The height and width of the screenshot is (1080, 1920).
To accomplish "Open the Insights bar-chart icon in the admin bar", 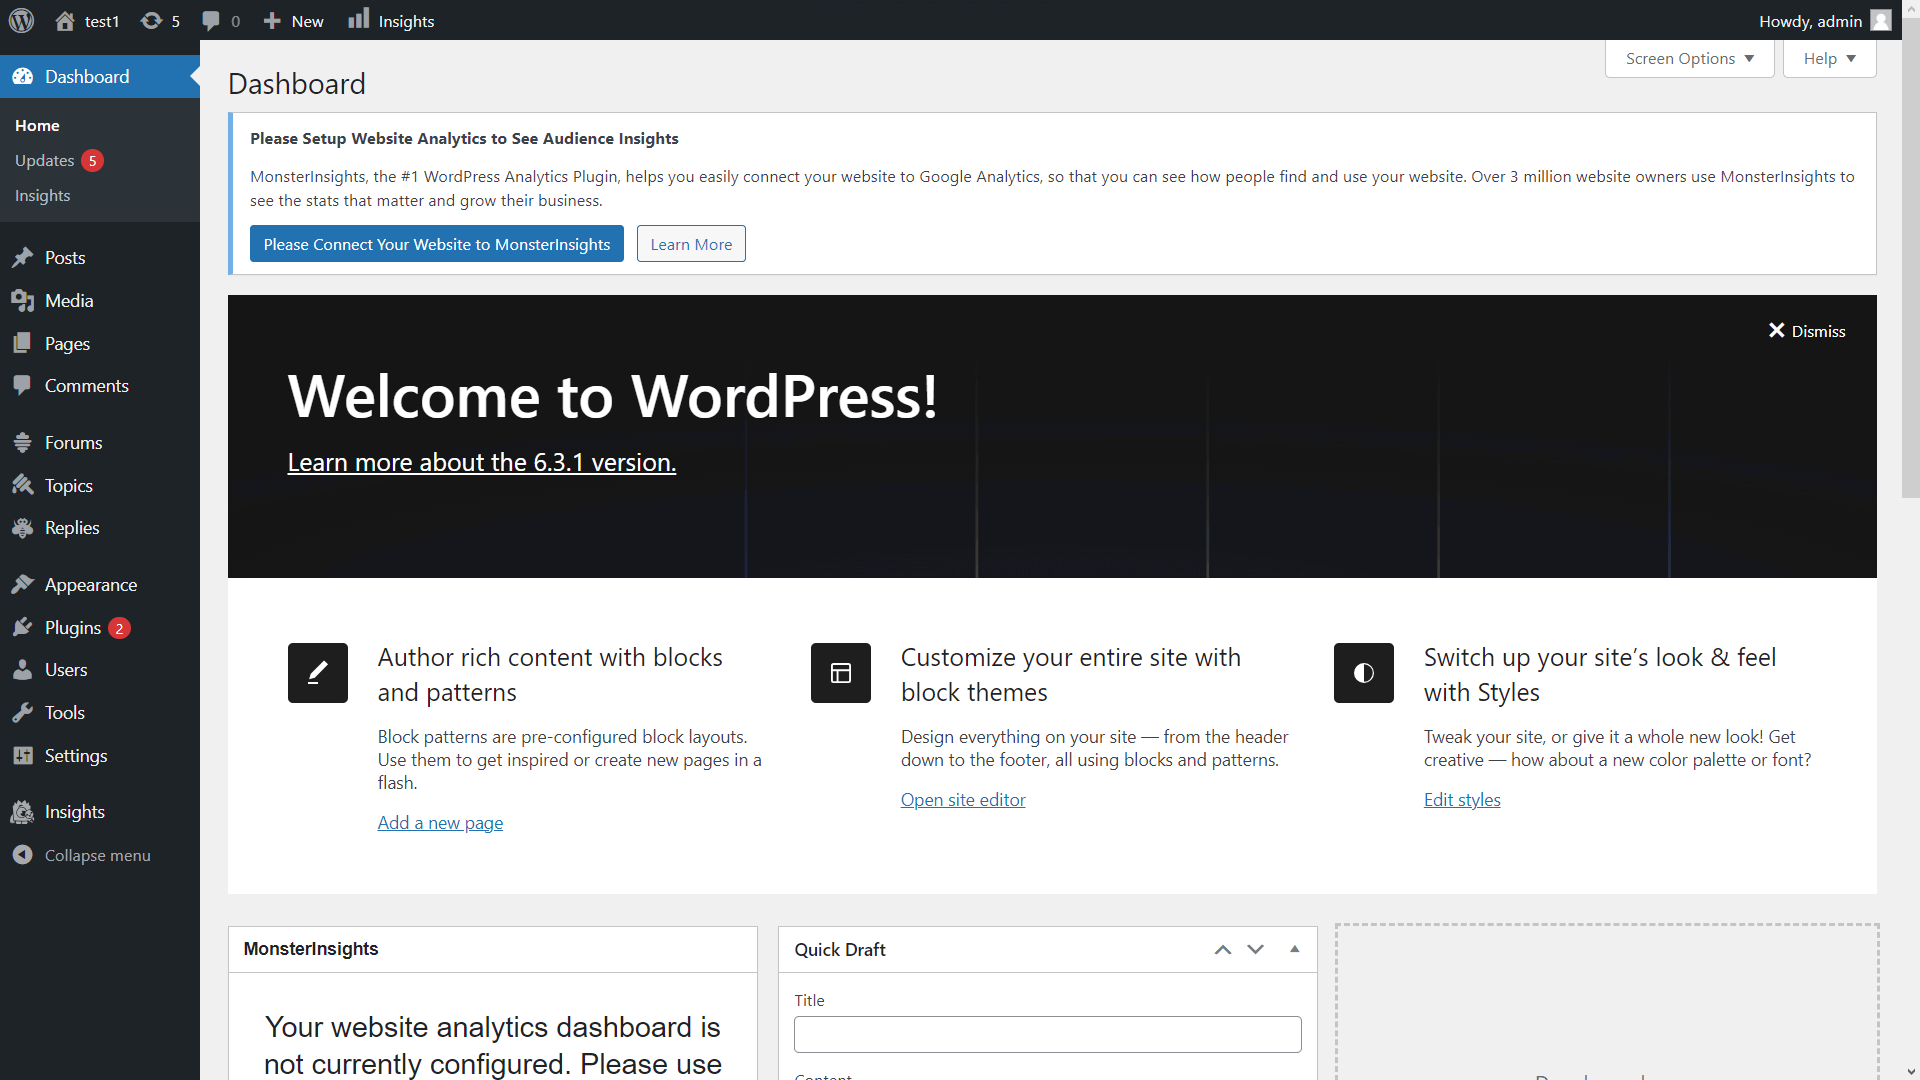I will coord(358,20).
